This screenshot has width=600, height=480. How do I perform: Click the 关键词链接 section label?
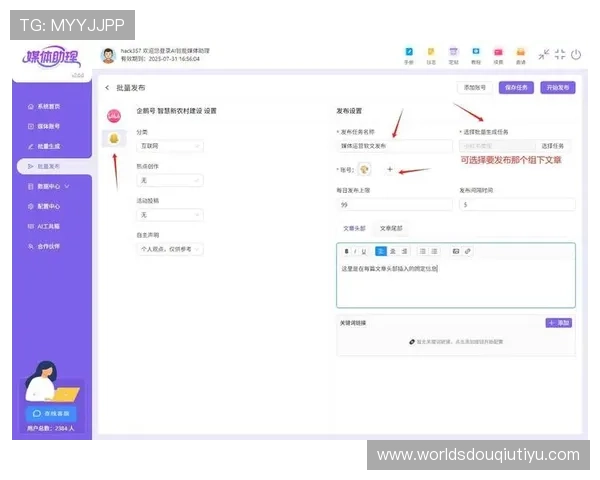(x=353, y=323)
